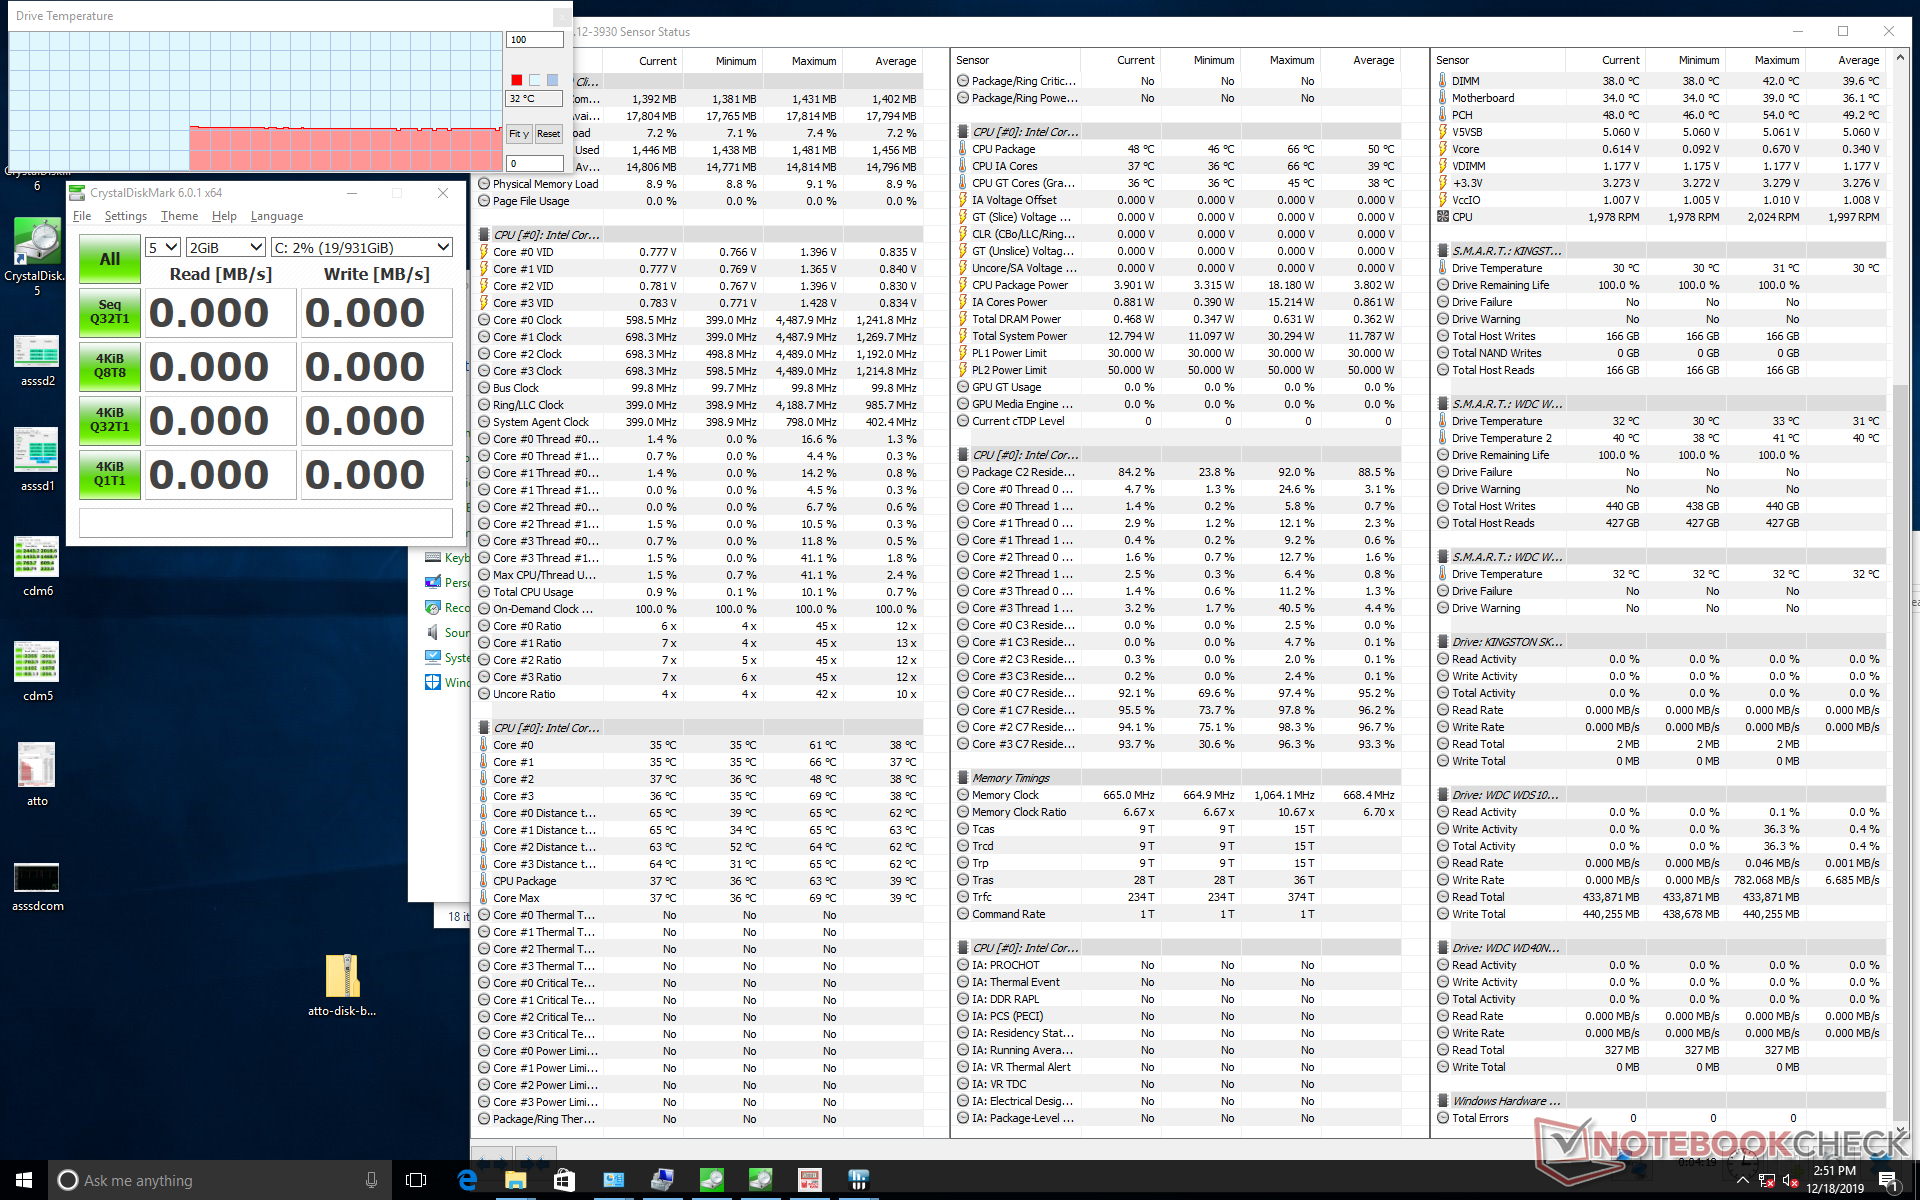
Task: Open the test count dropdown showing 5
Action: (x=163, y=247)
